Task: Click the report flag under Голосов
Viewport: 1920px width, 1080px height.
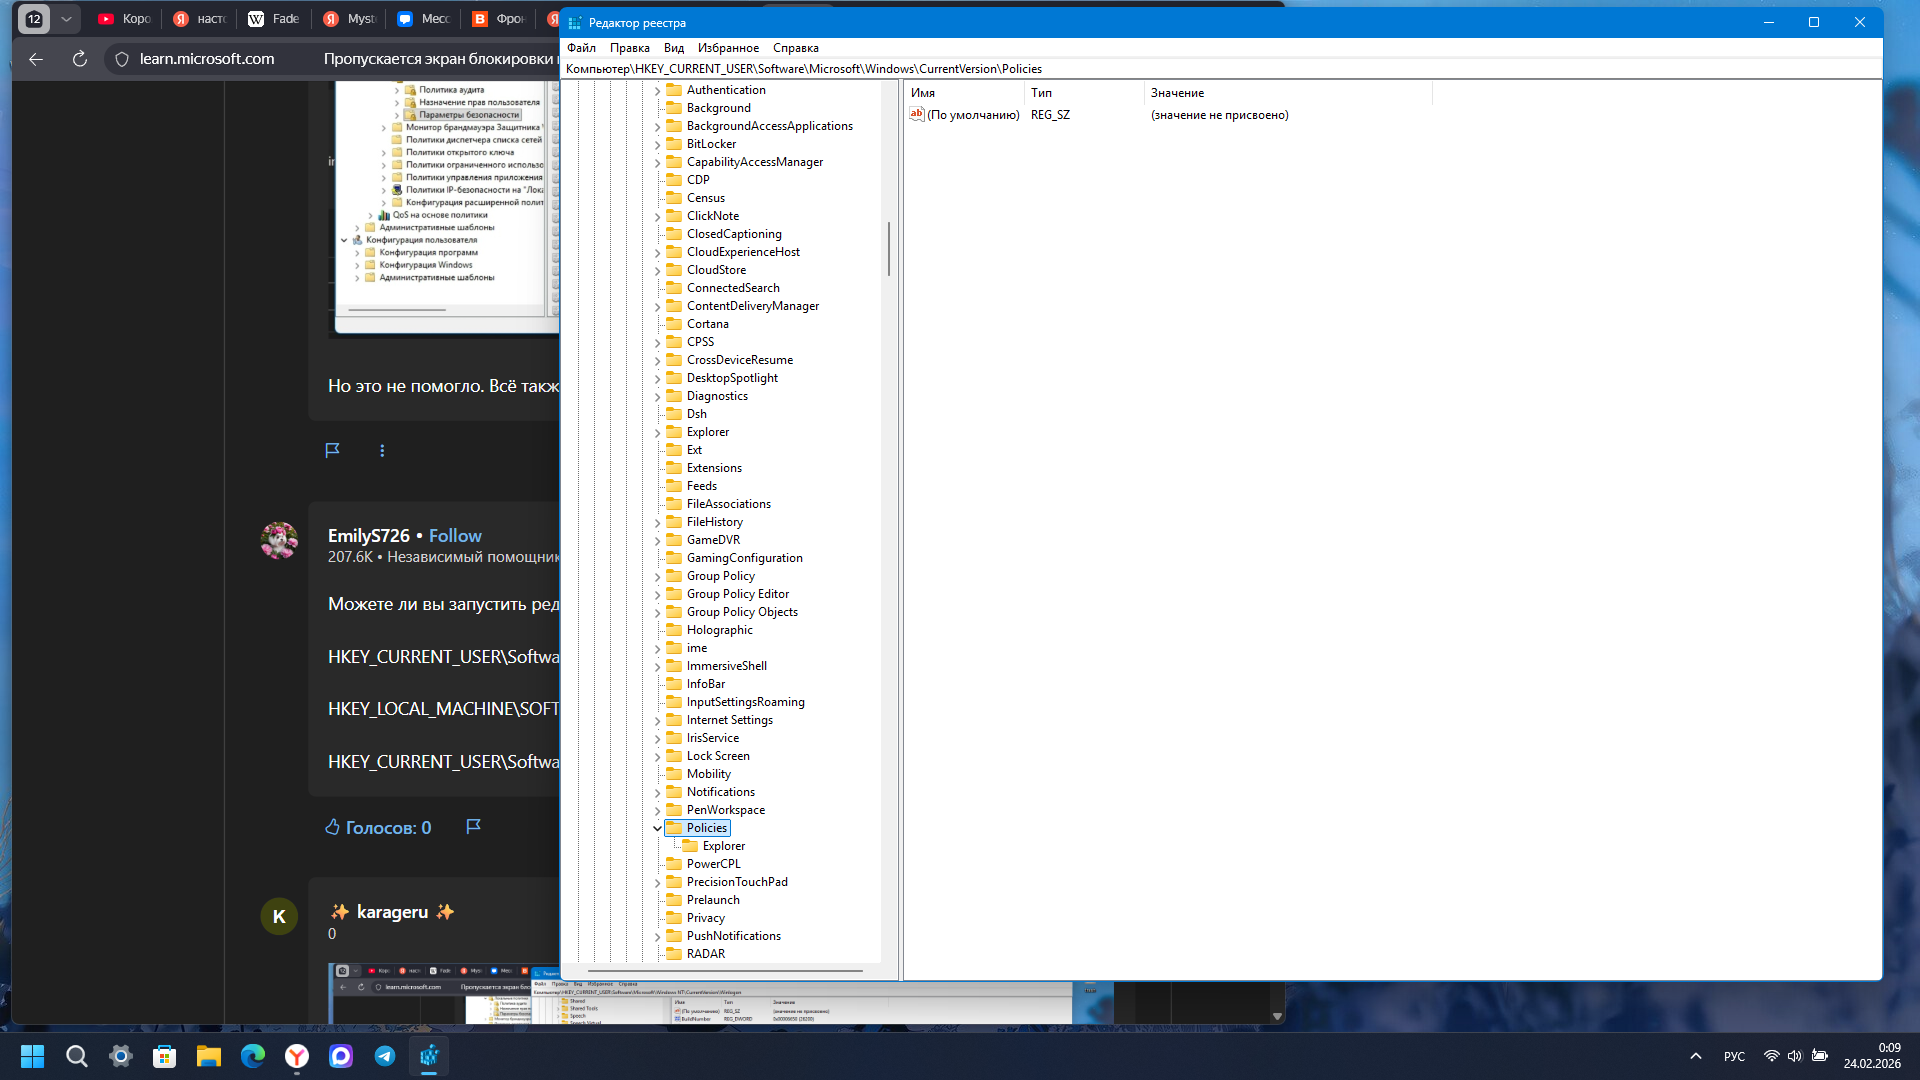Action: tap(474, 826)
